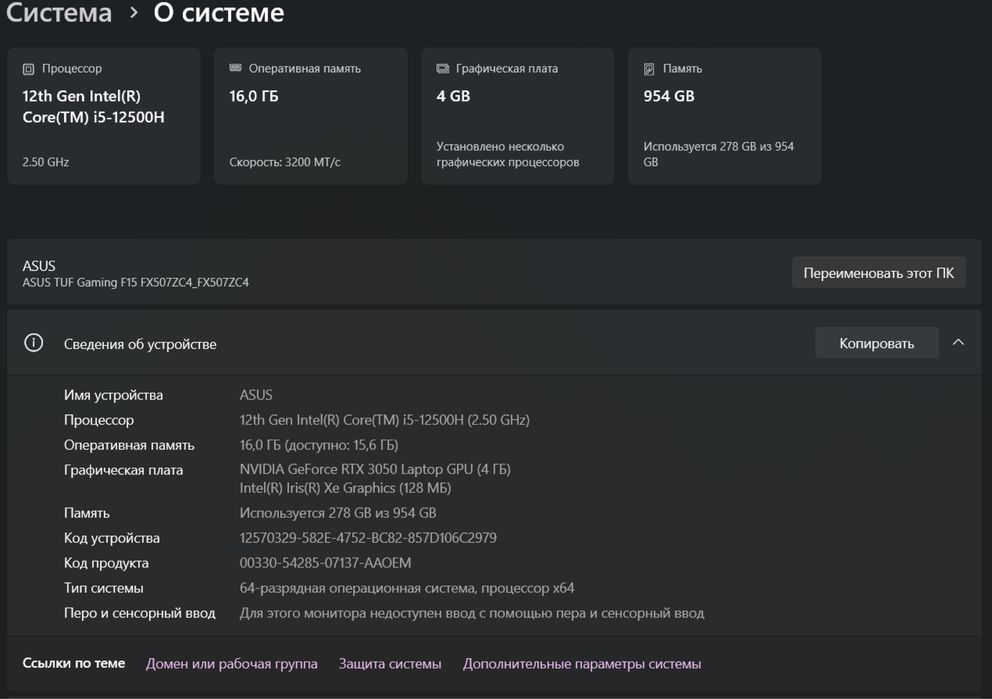Click '2.50 GHz' in processor card
This screenshot has width=992, height=699.
[46, 162]
